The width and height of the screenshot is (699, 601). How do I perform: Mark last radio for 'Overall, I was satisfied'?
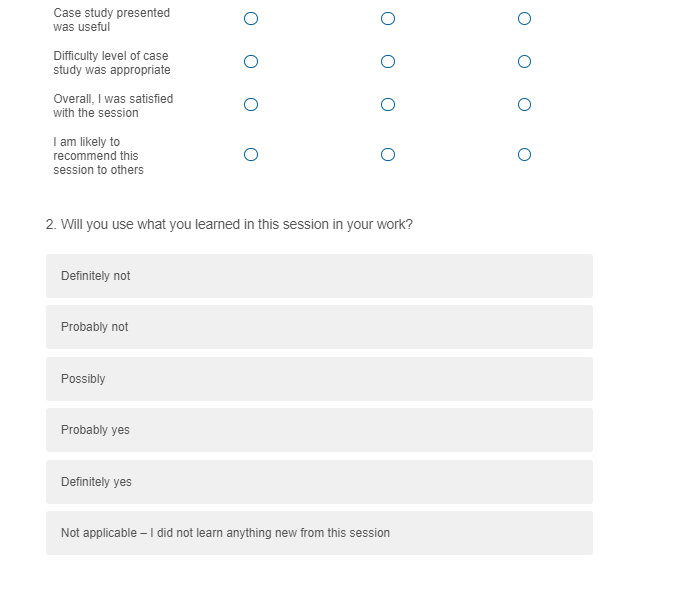click(524, 105)
